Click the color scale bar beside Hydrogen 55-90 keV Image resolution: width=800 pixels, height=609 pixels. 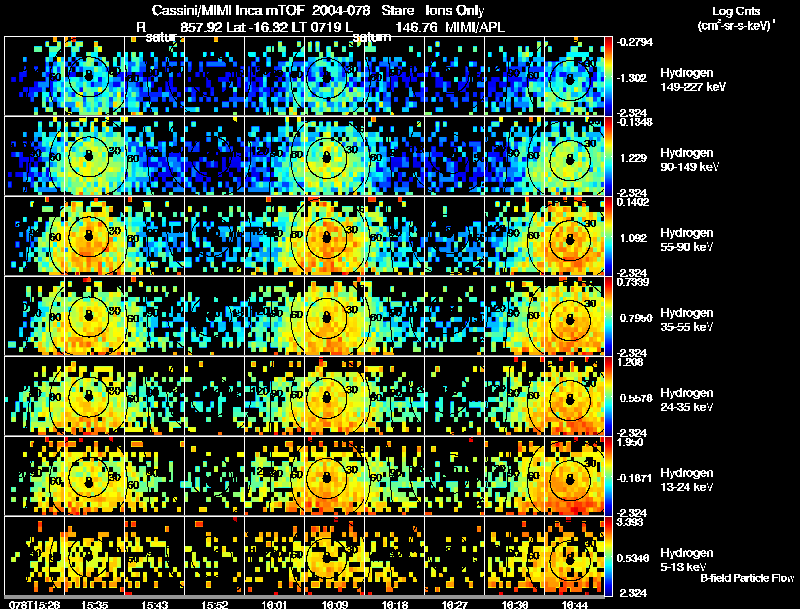(608, 236)
